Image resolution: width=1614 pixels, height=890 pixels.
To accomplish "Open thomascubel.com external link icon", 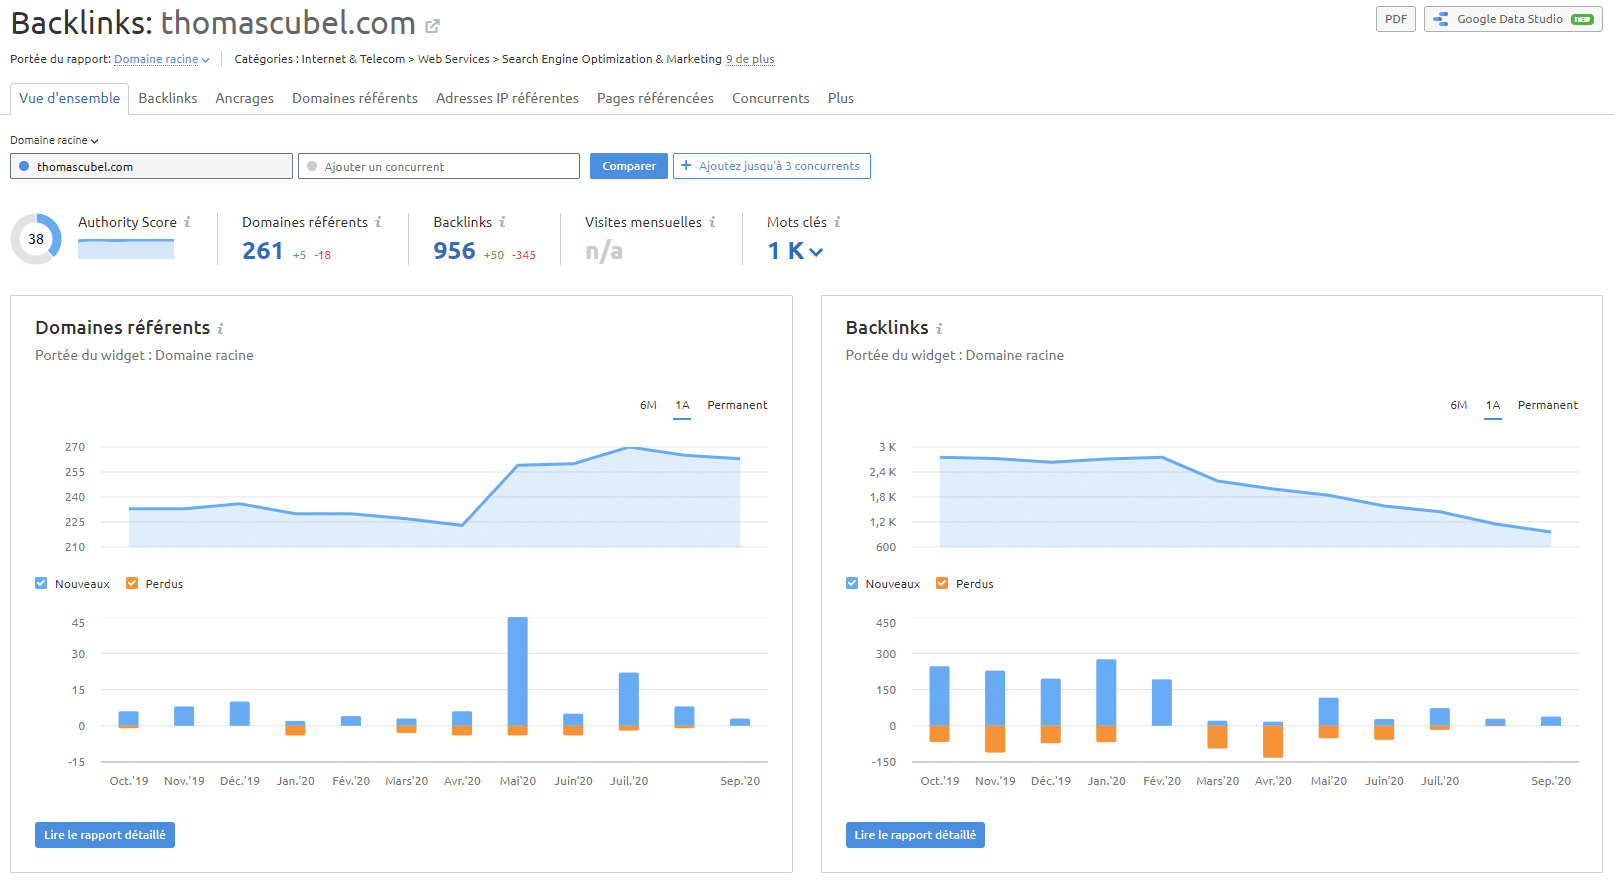I will pyautogui.click(x=432, y=26).
